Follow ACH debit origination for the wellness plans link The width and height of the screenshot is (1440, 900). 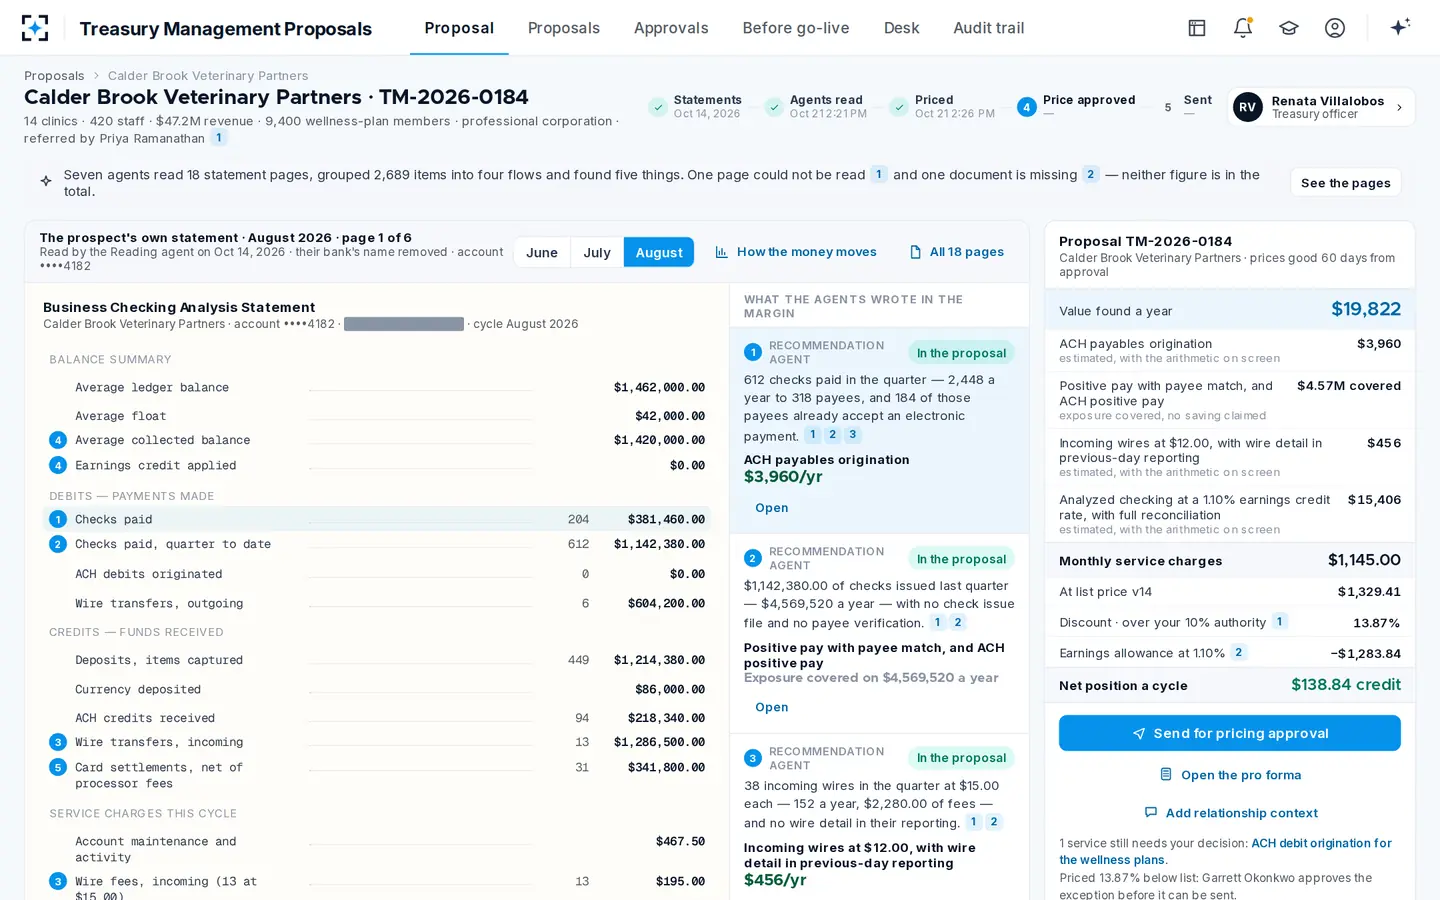coord(1225,851)
